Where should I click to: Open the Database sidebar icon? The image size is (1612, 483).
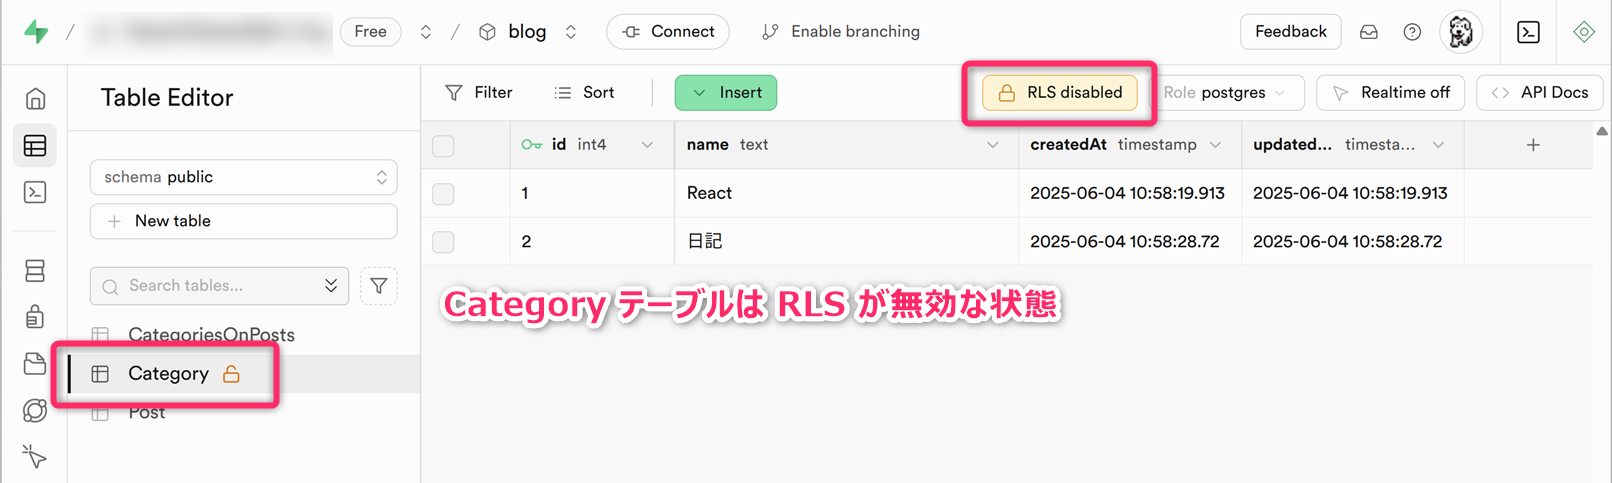click(x=35, y=271)
